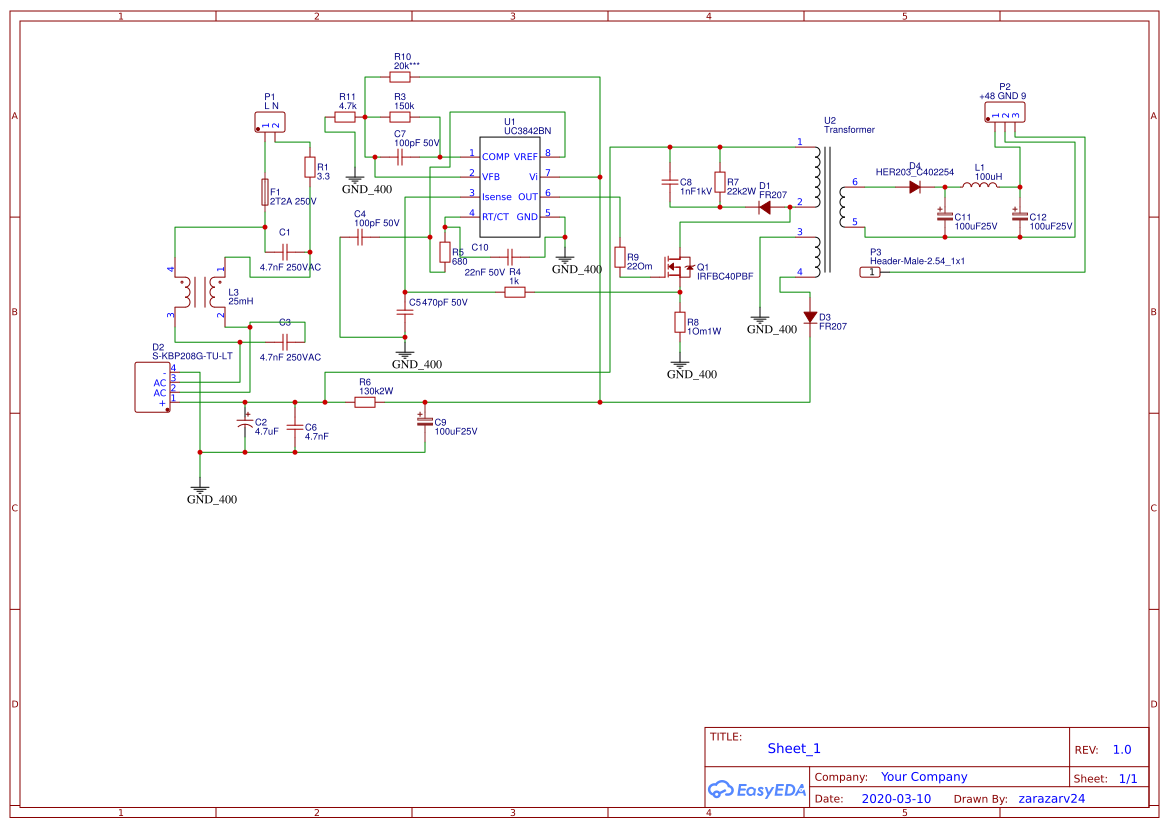Screen dimensions: 1169x828
Task: Click the 2020-03-10 date field
Action: (897, 798)
